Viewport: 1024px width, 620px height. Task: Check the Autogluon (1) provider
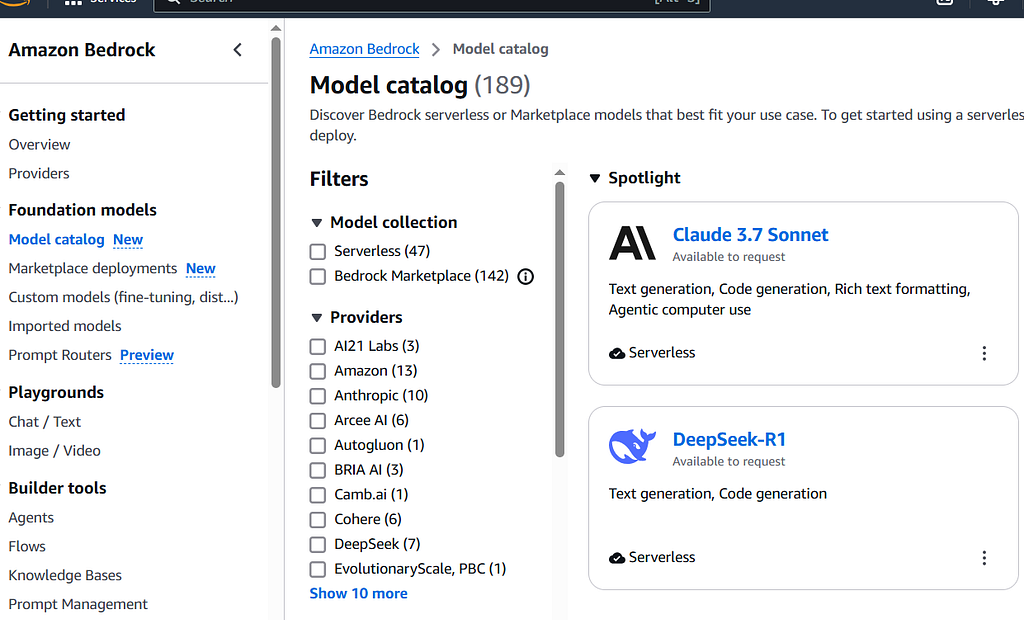coord(318,446)
